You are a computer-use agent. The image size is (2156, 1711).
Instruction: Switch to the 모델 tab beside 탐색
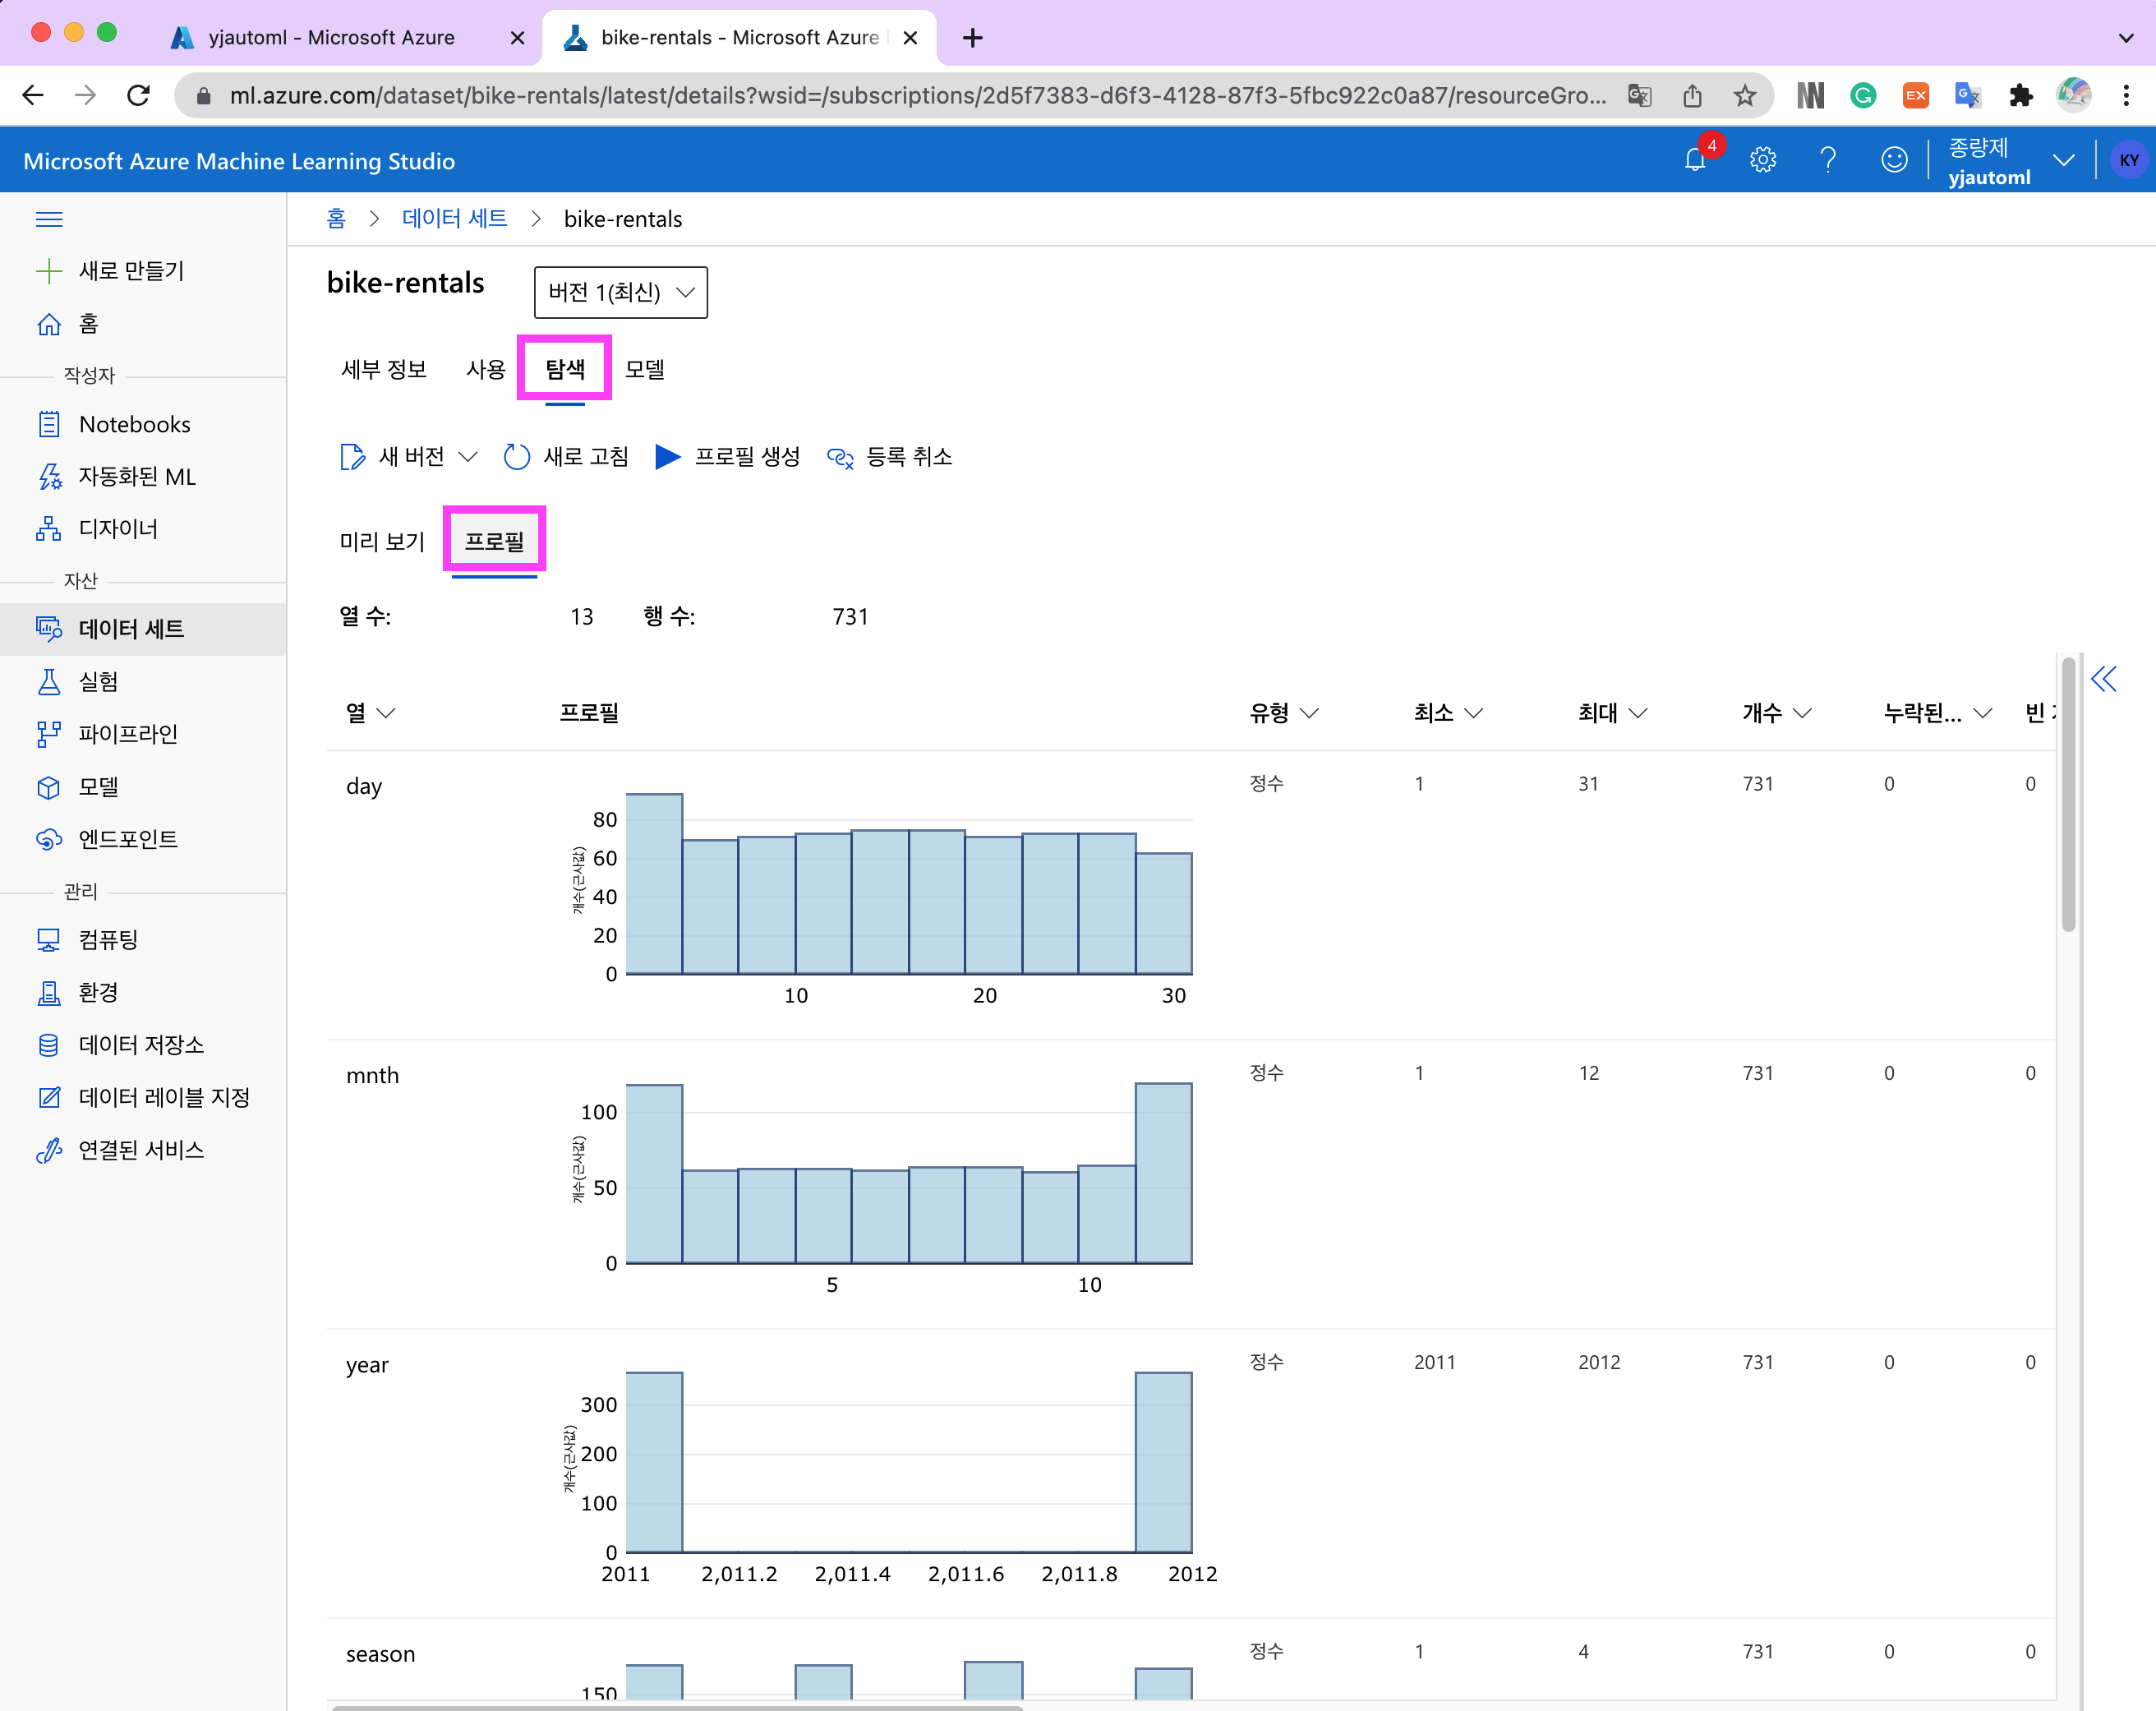click(x=645, y=370)
